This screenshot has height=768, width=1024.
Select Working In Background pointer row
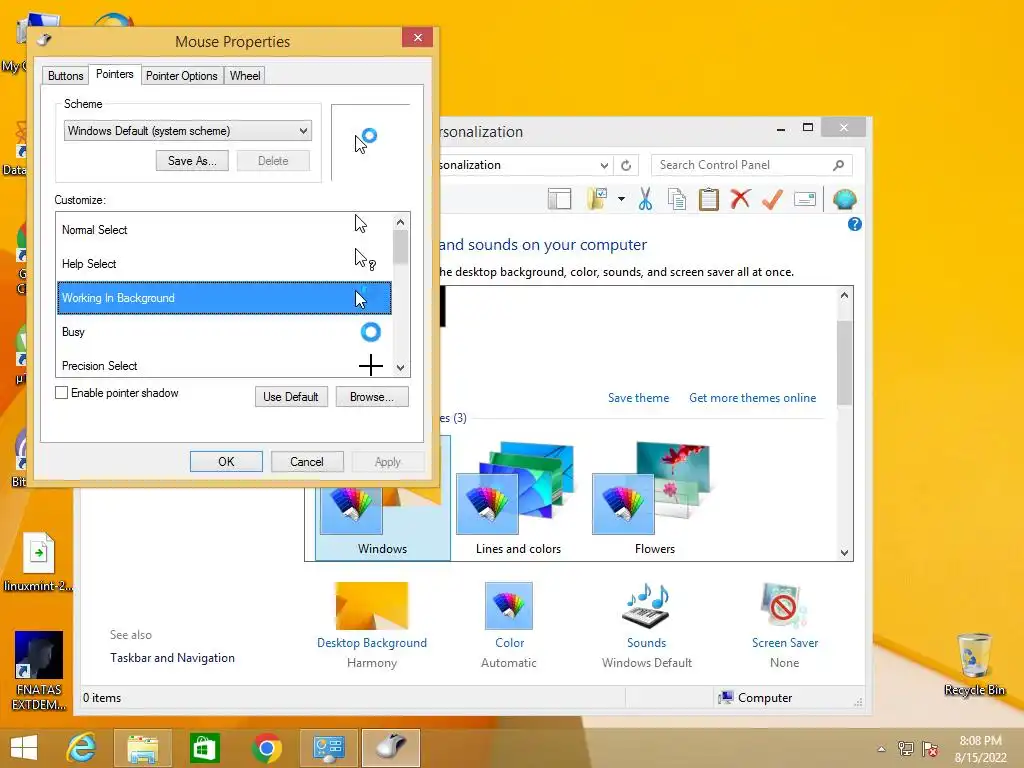tap(224, 298)
